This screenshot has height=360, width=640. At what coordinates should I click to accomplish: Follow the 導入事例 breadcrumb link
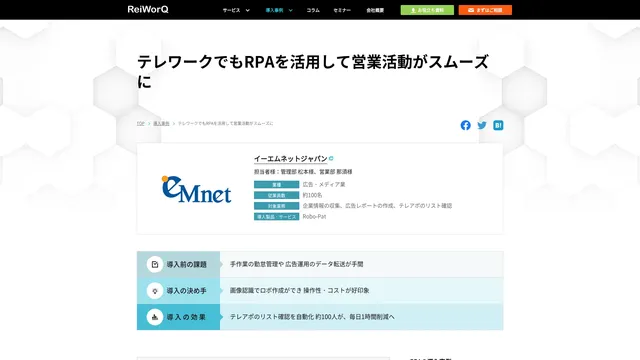(161, 123)
